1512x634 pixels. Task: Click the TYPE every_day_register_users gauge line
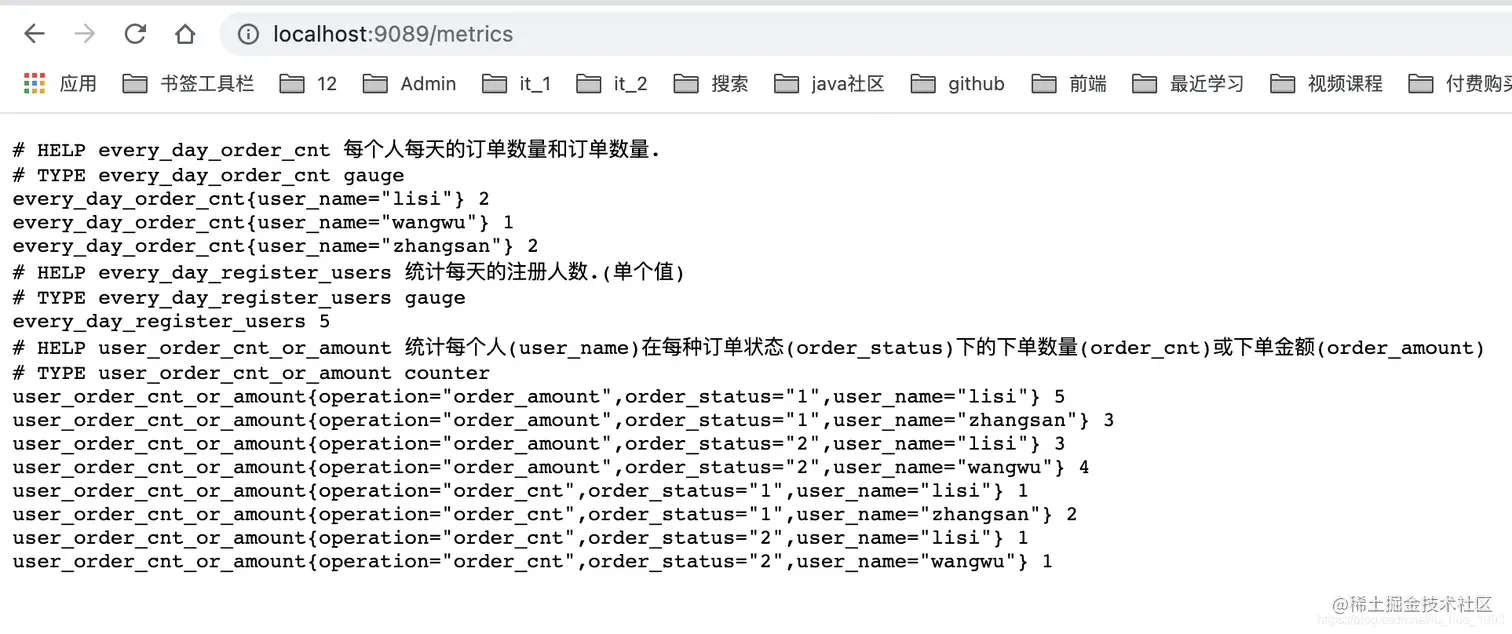pyautogui.click(x=239, y=297)
